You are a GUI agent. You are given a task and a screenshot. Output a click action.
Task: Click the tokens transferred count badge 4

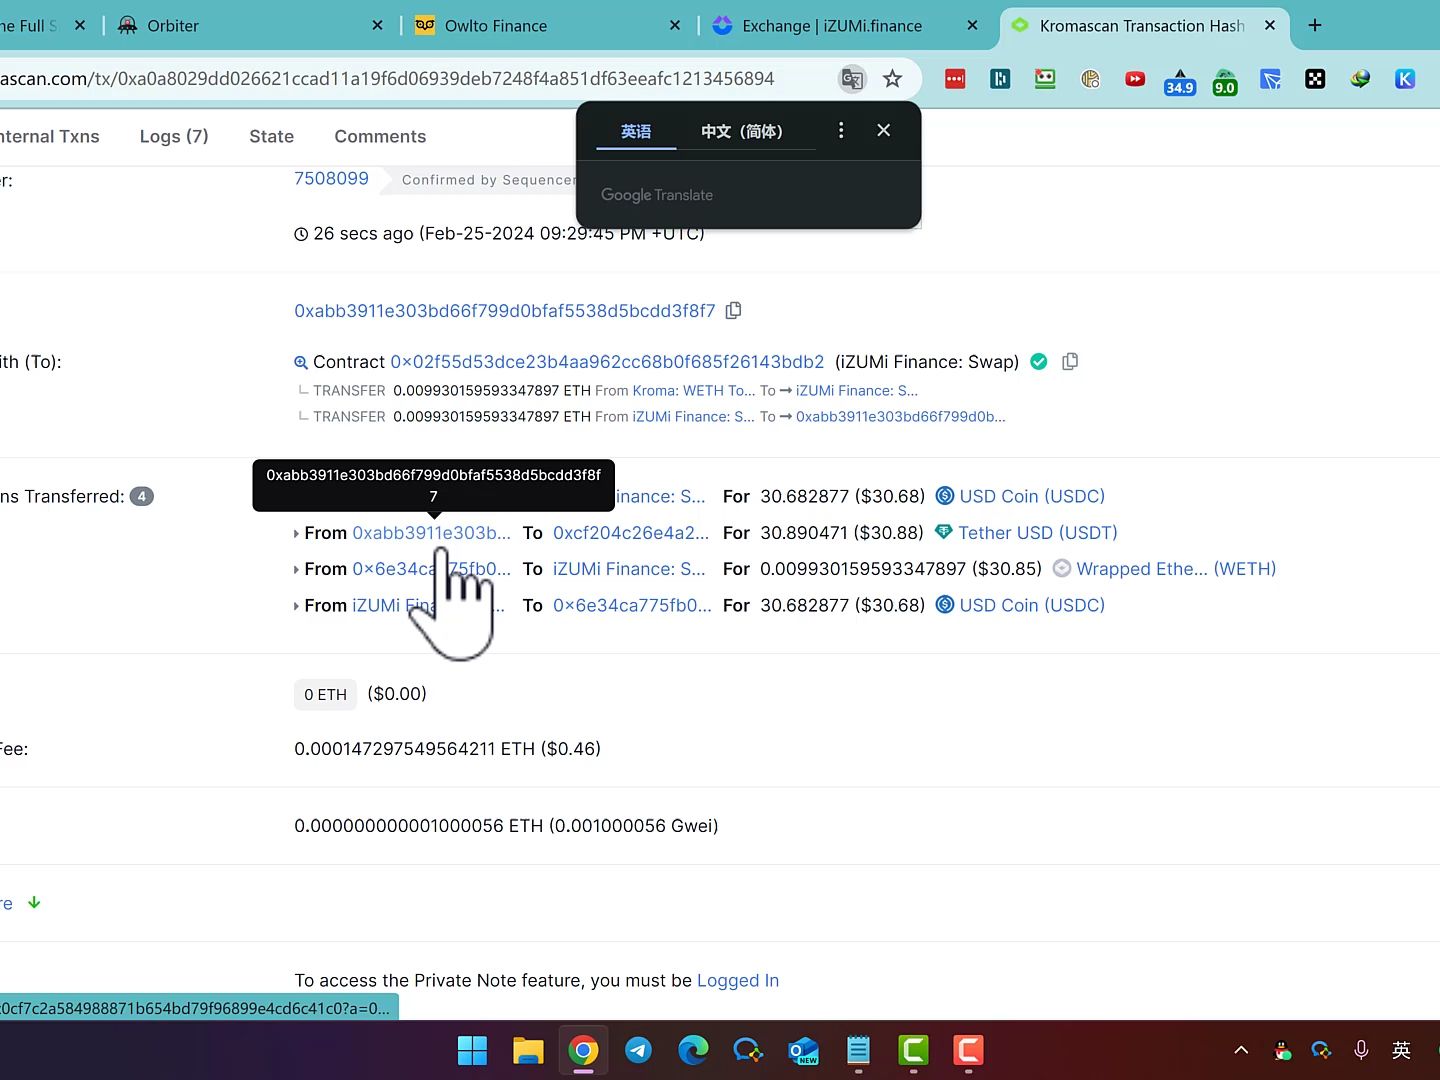point(142,496)
